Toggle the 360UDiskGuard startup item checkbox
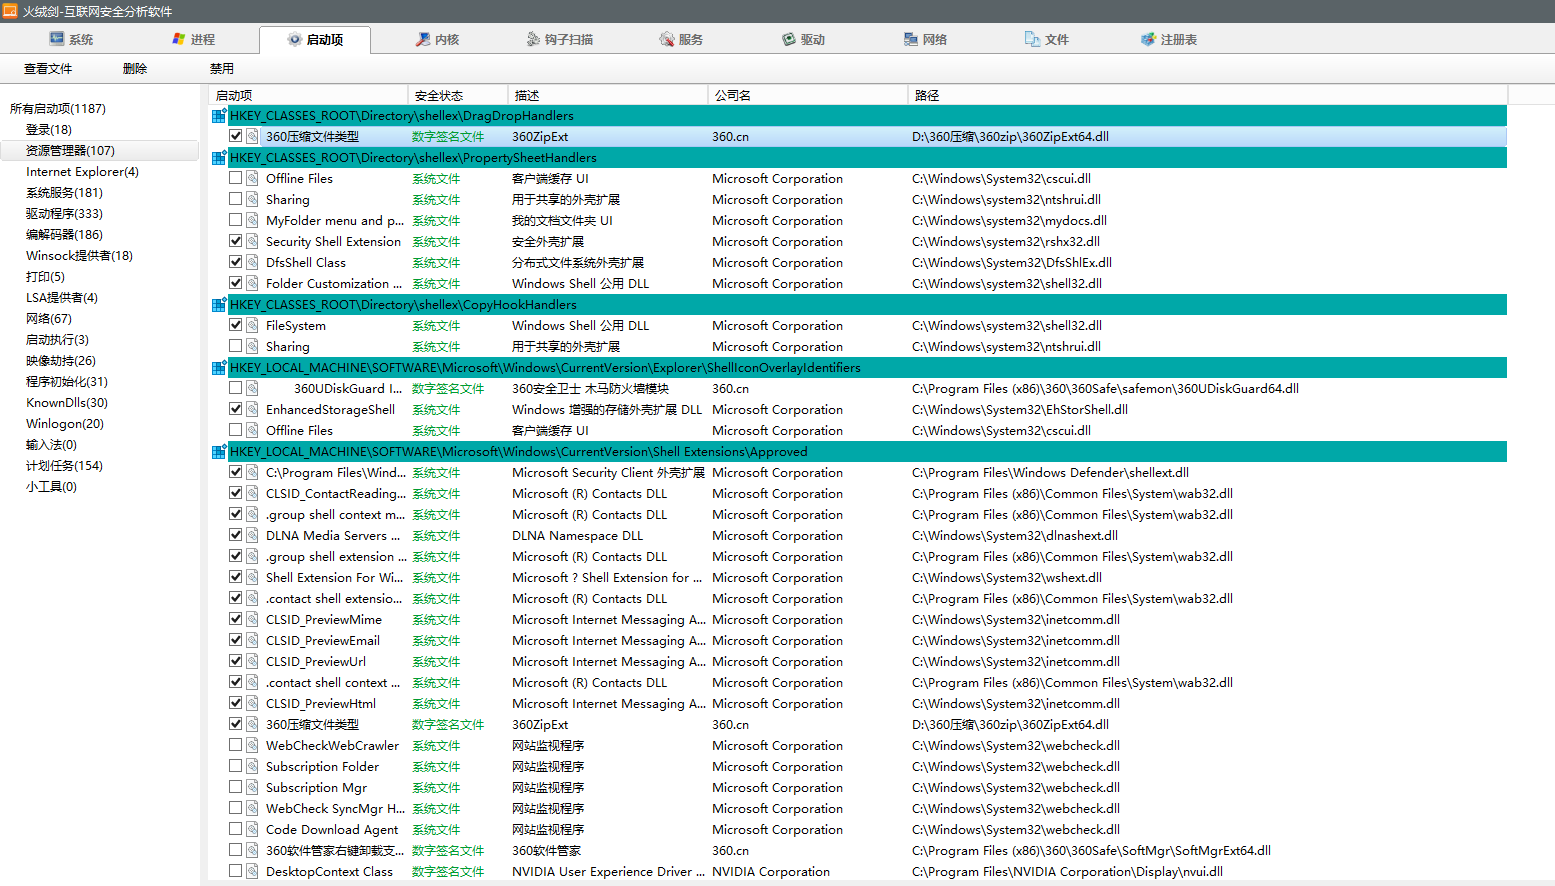 (x=236, y=388)
